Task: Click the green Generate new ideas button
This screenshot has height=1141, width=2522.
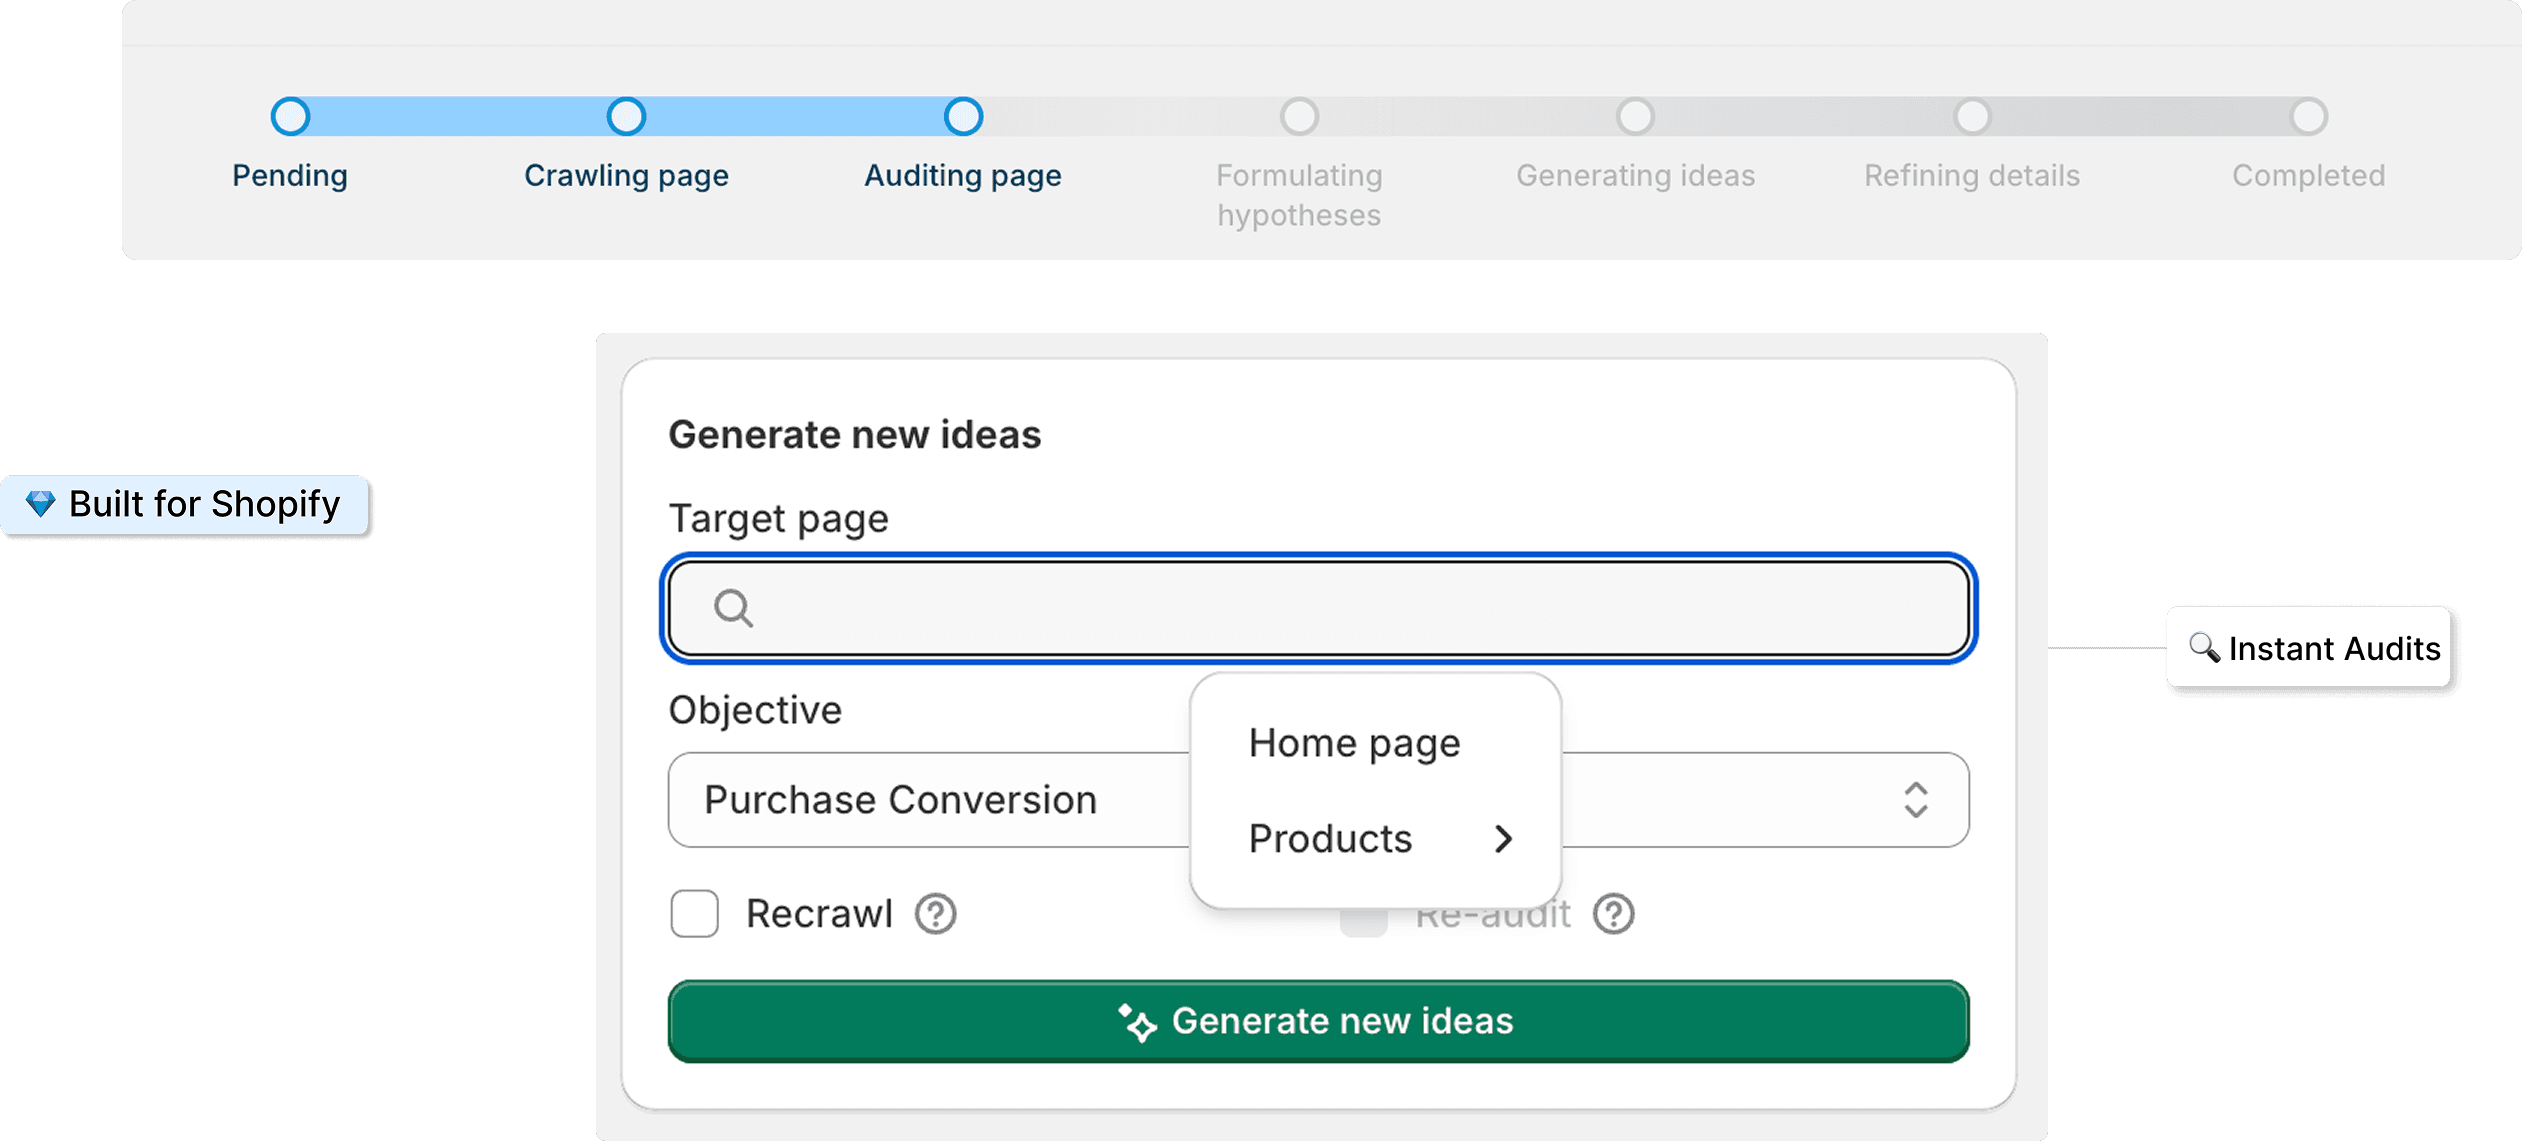Action: pyautogui.click(x=1318, y=1022)
